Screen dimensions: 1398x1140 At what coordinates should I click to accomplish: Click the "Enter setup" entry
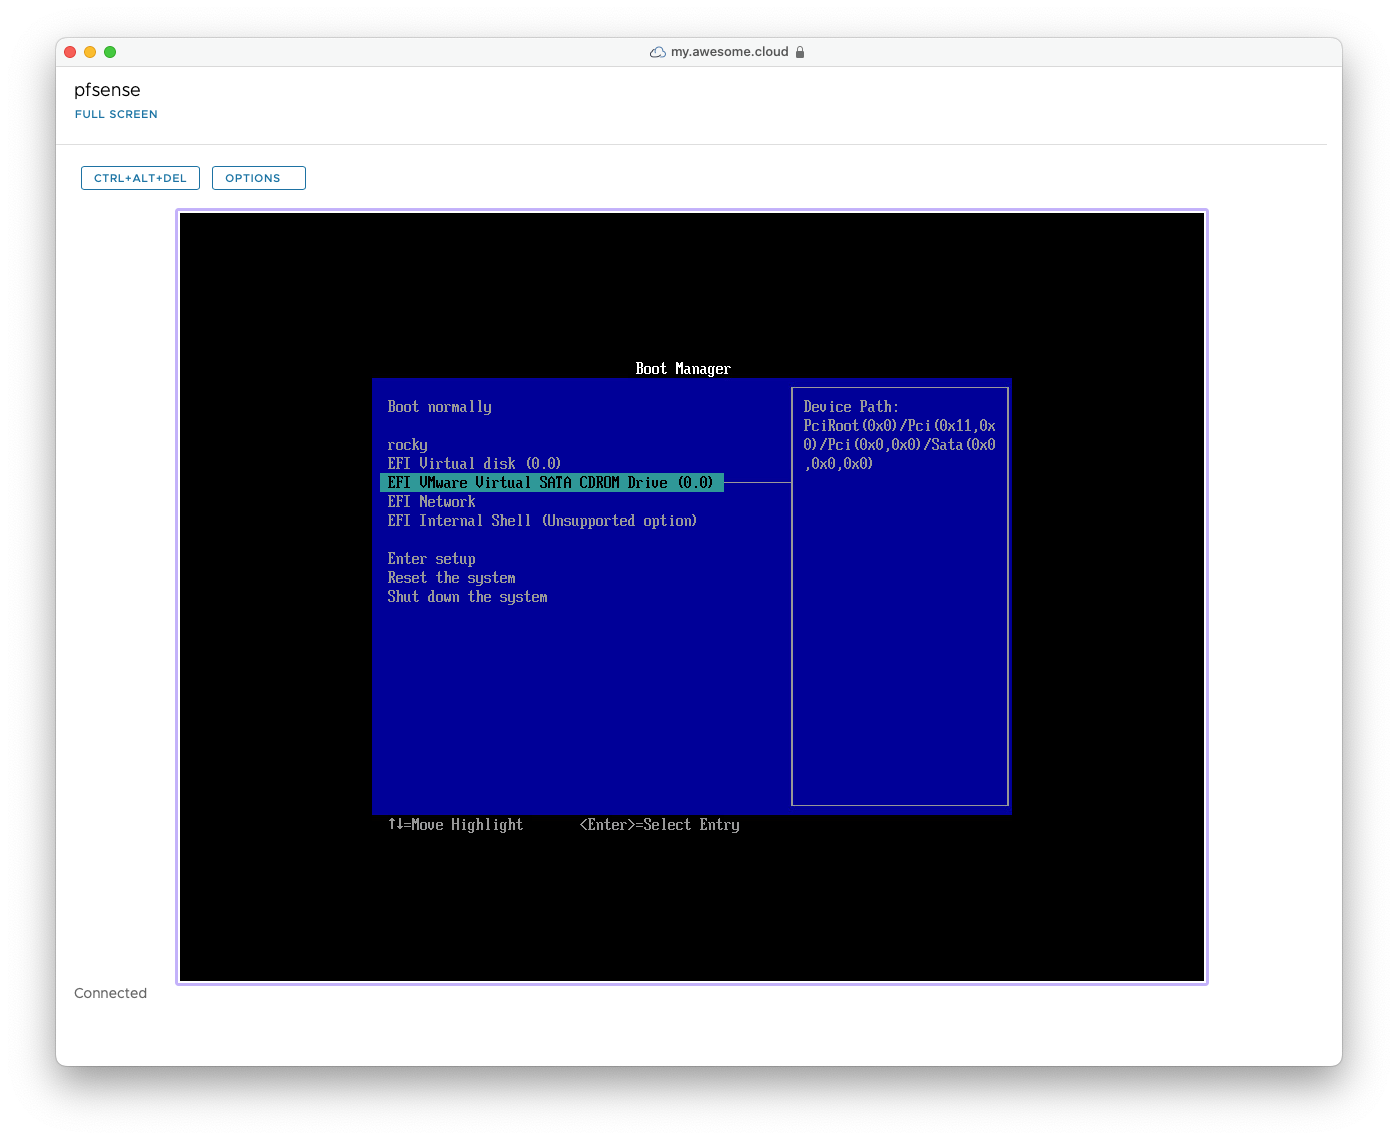click(431, 559)
